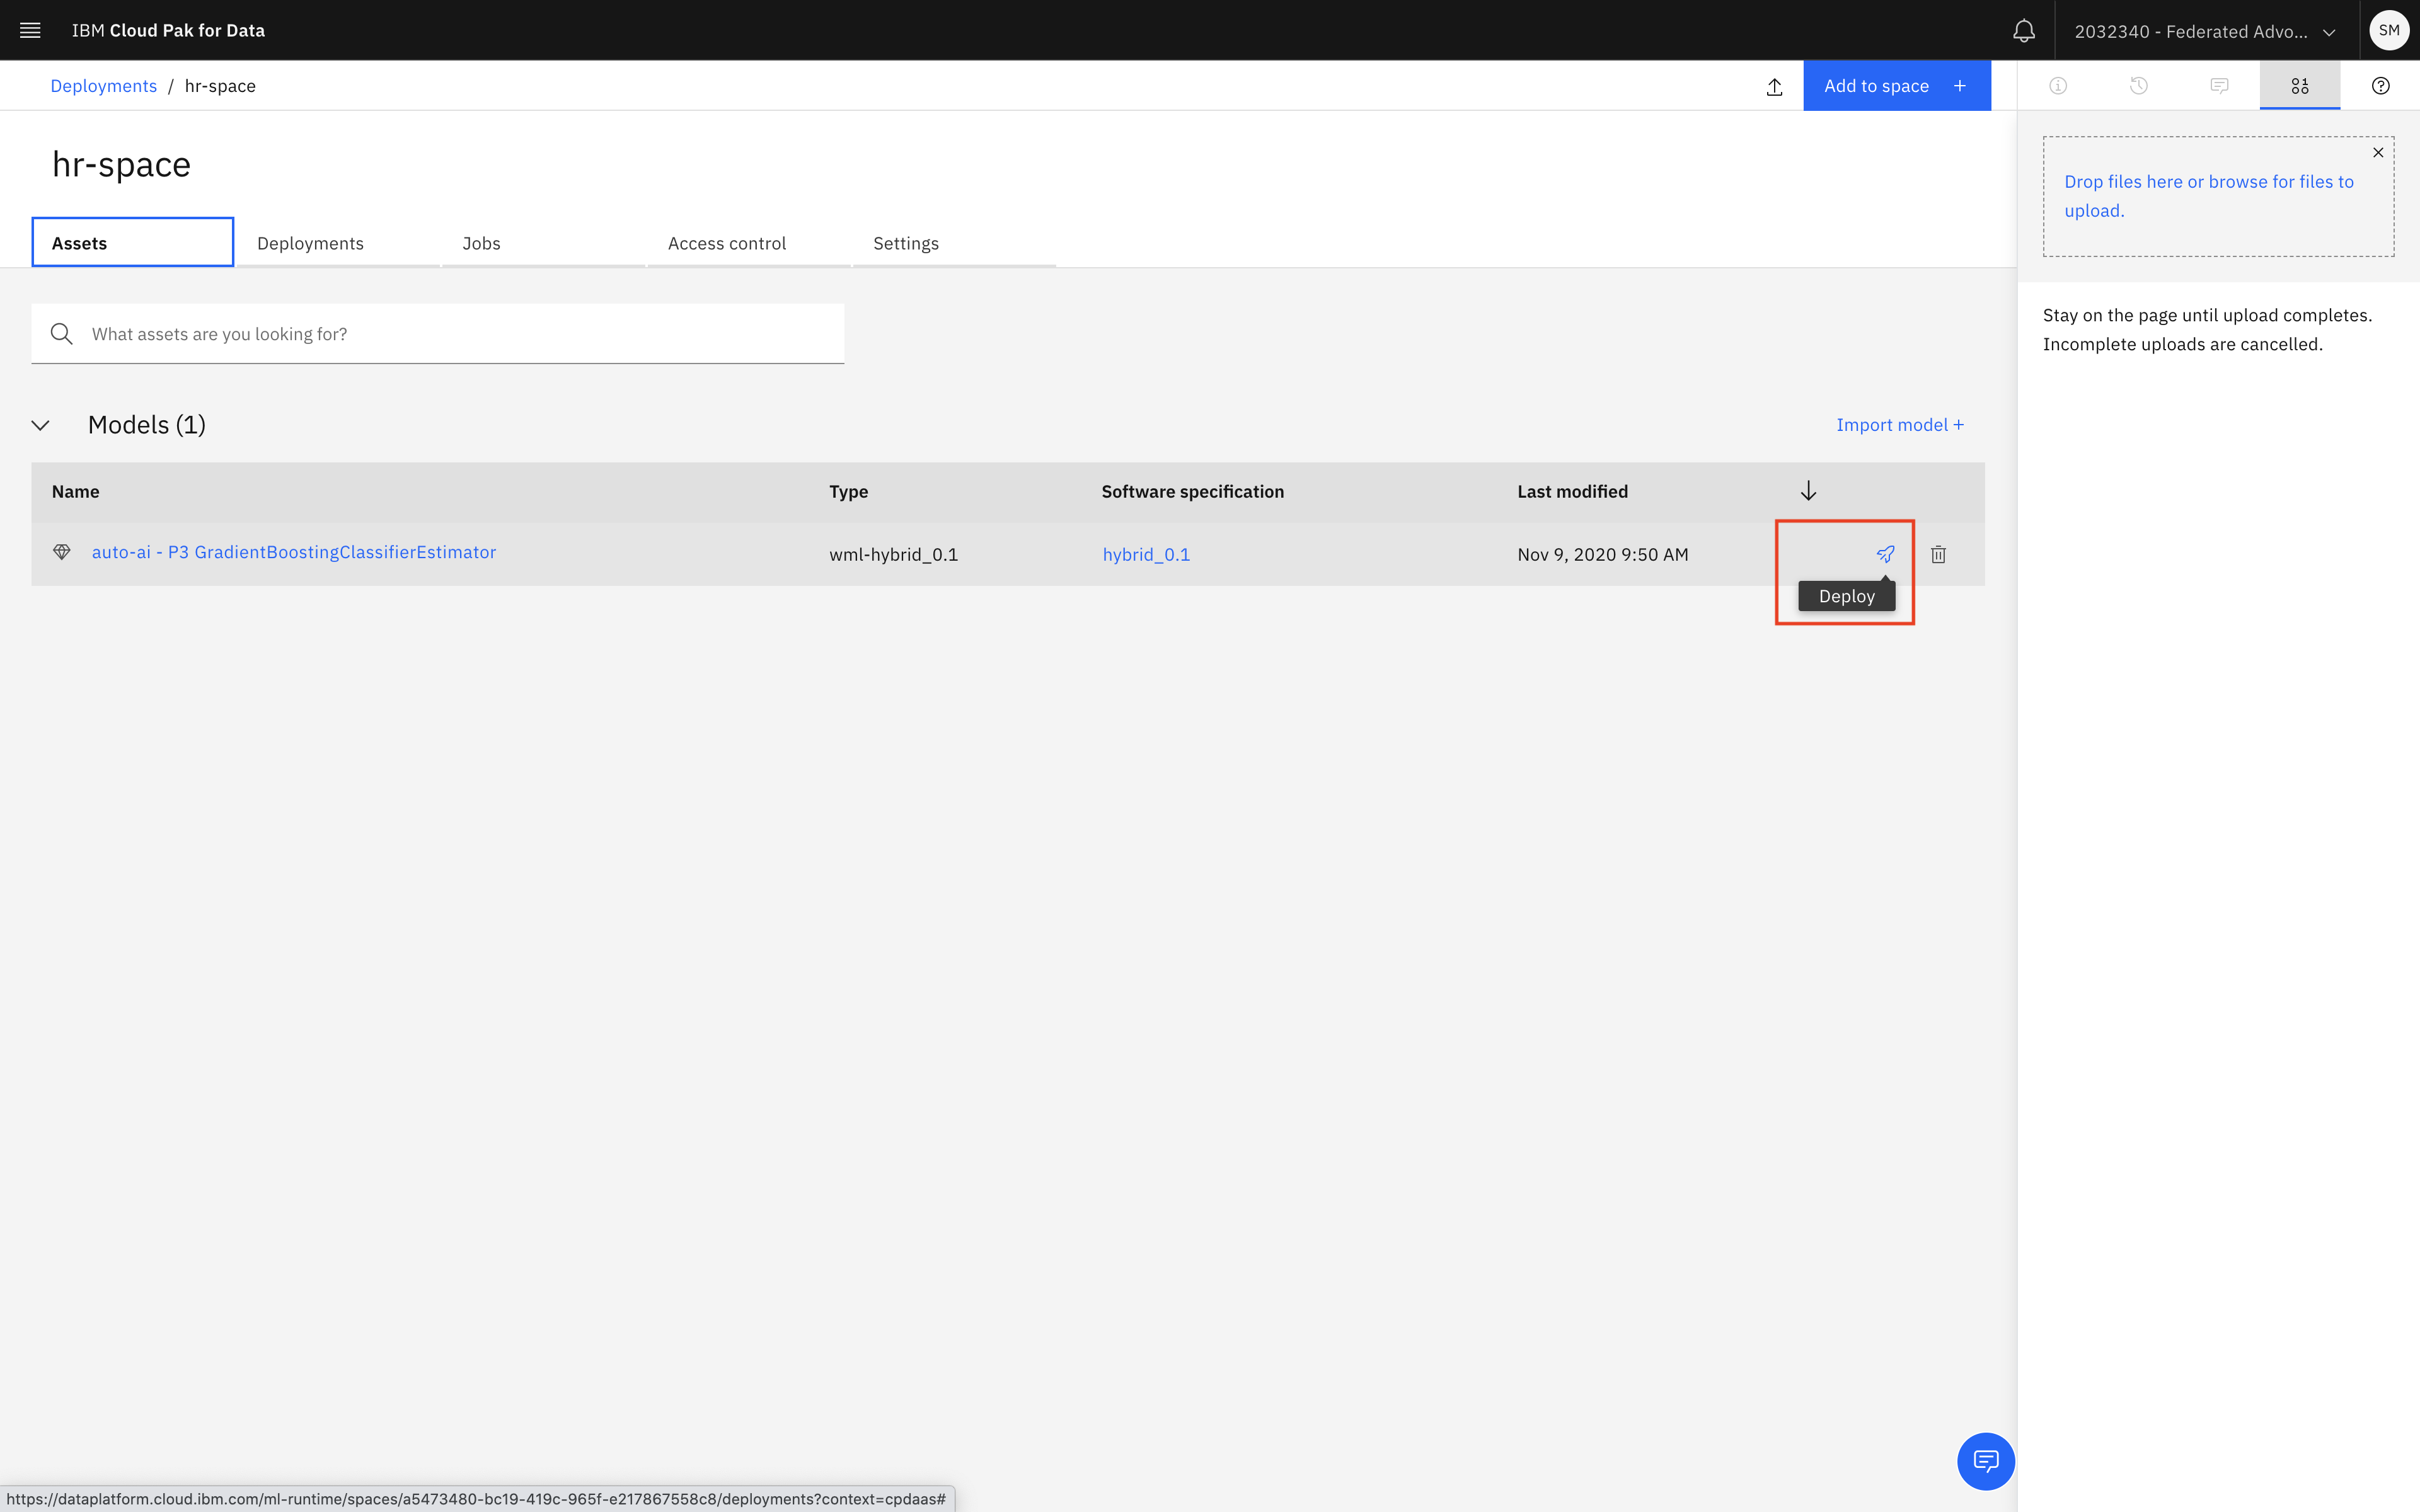Open the activity history icon
The height and width of the screenshot is (1512, 2420).
(x=2138, y=86)
